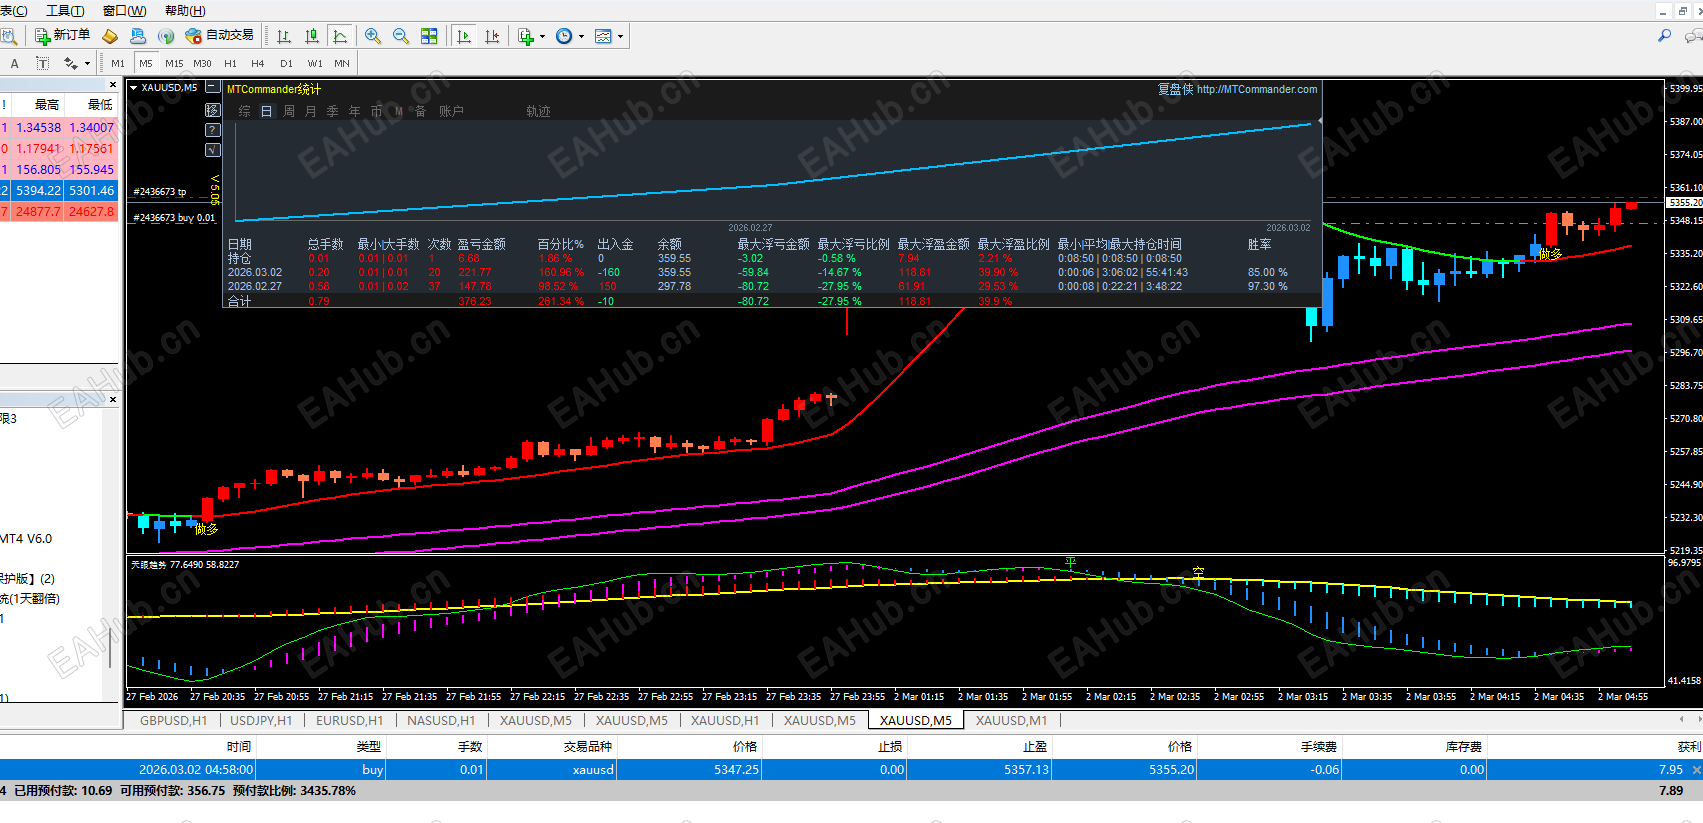The width and height of the screenshot is (1703, 823).
Task: Sort orders by 时间 column header
Action: (x=239, y=747)
